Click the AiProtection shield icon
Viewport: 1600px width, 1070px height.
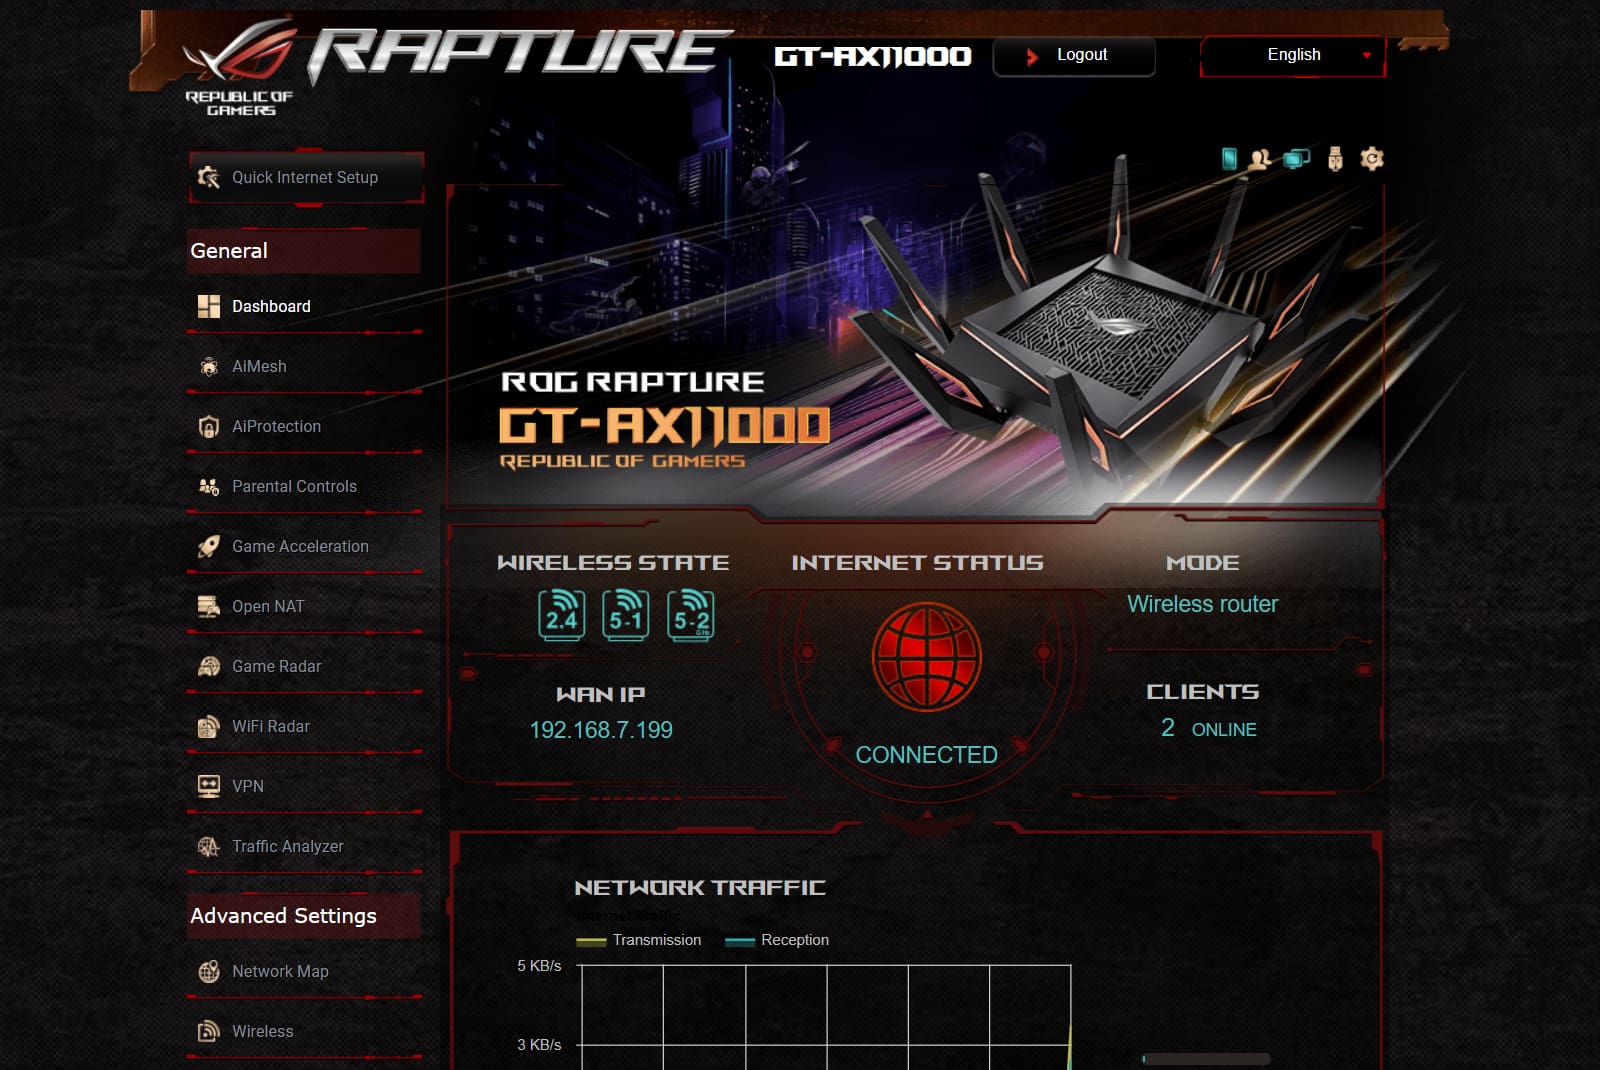[x=208, y=426]
